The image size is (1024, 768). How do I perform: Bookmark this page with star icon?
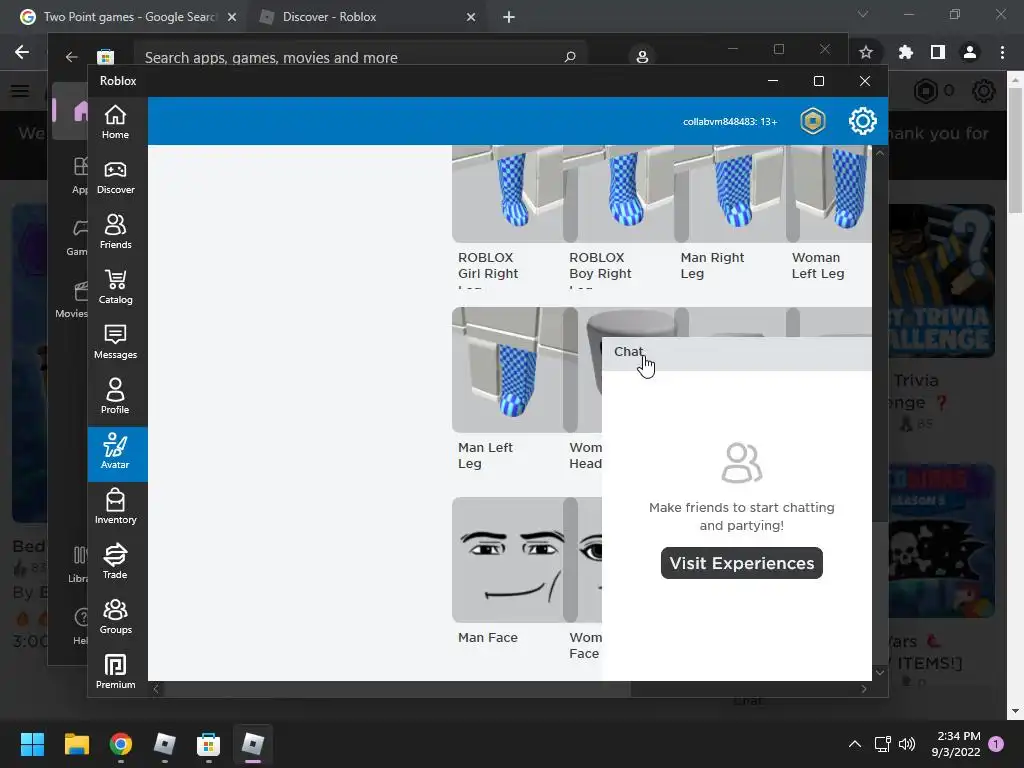click(x=866, y=52)
